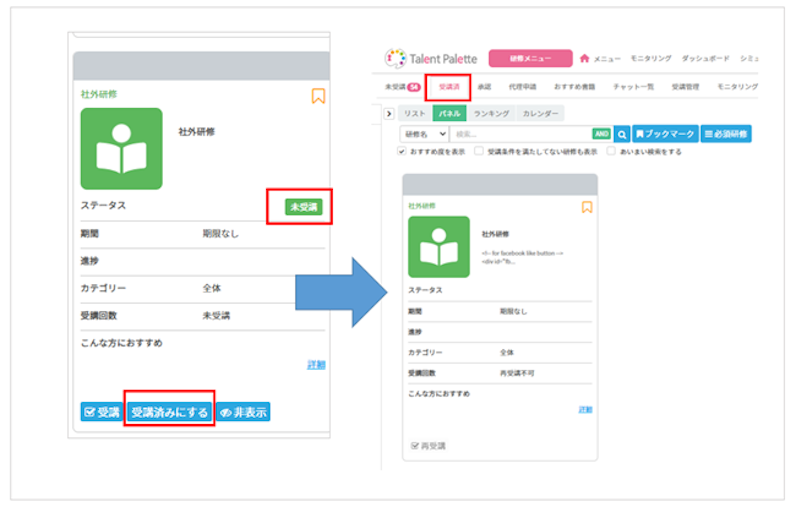Switch to the おすすめ書籍 tab
Viewport: 798px width, 507px height.
pyautogui.click(x=575, y=87)
